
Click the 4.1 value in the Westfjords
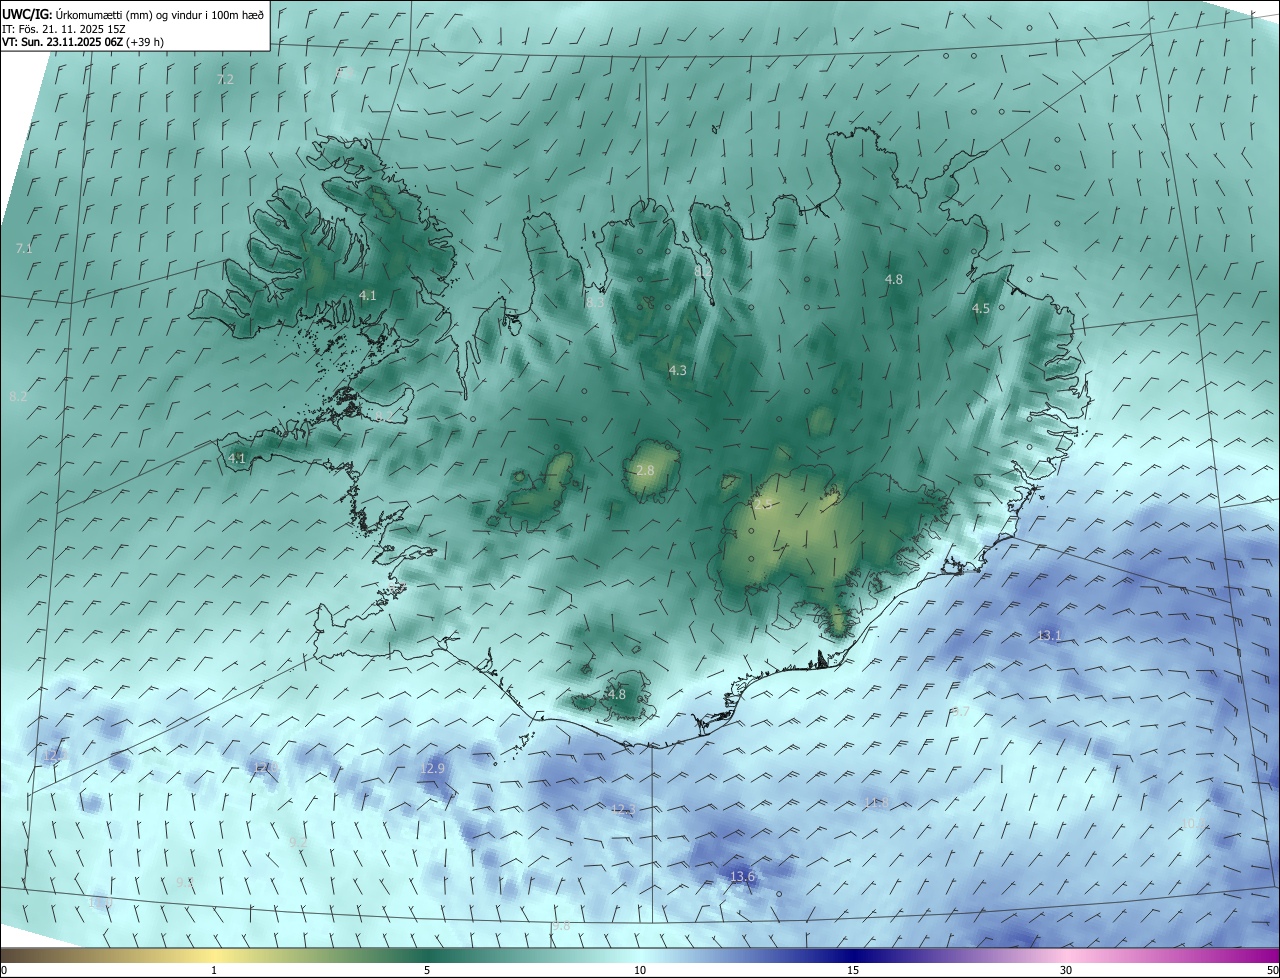[367, 295]
